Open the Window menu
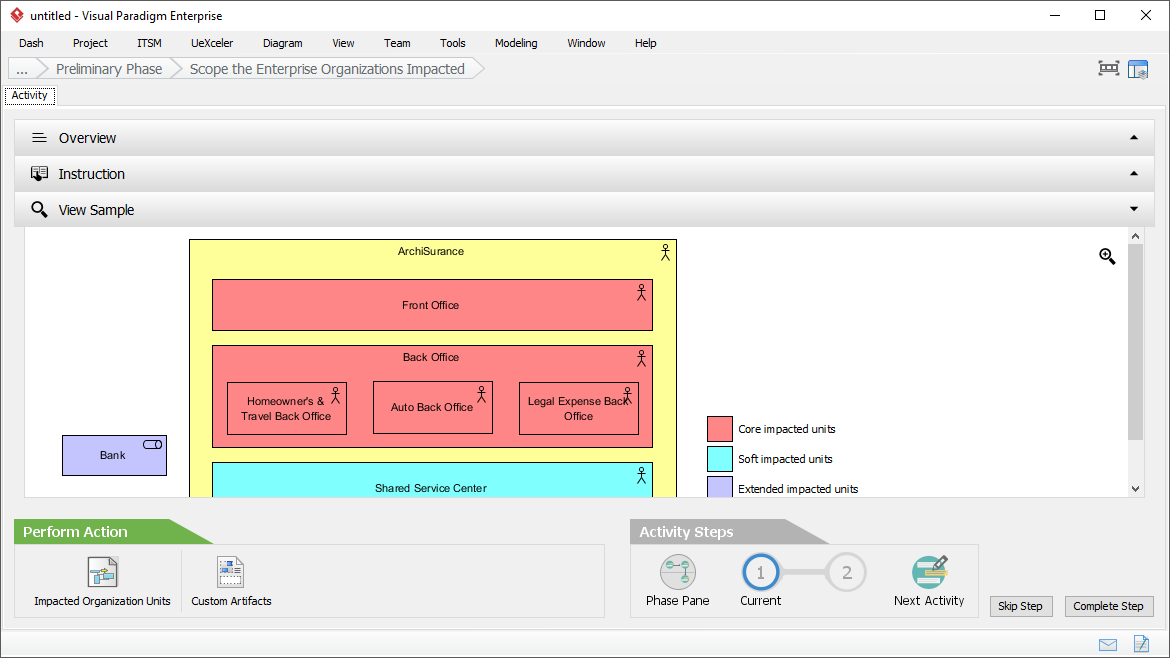1170x658 pixels. click(586, 43)
